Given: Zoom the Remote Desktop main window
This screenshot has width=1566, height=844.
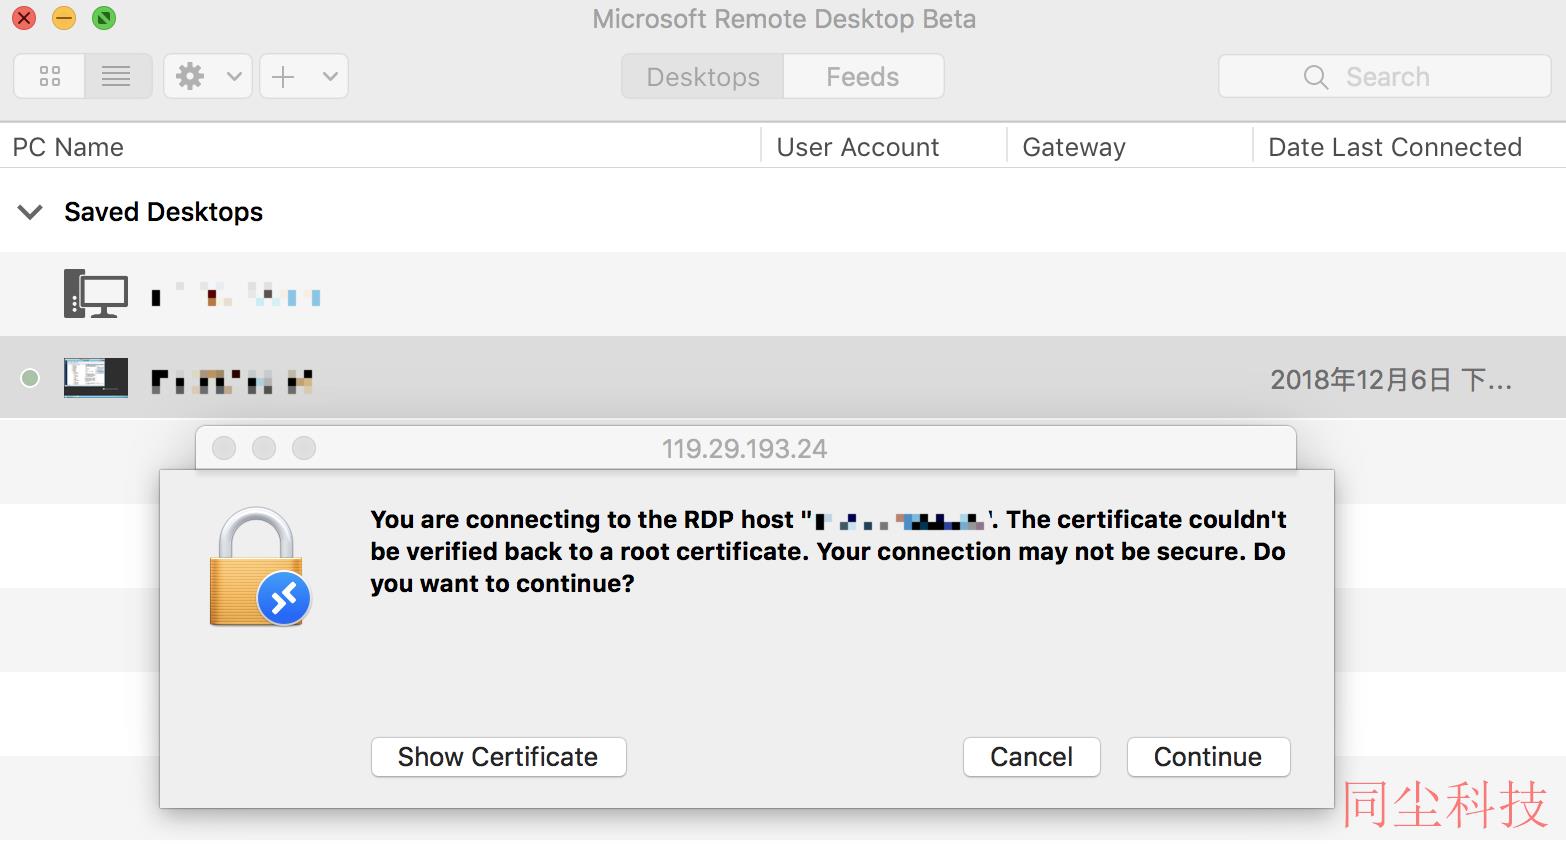Looking at the screenshot, I should pyautogui.click(x=104, y=18).
